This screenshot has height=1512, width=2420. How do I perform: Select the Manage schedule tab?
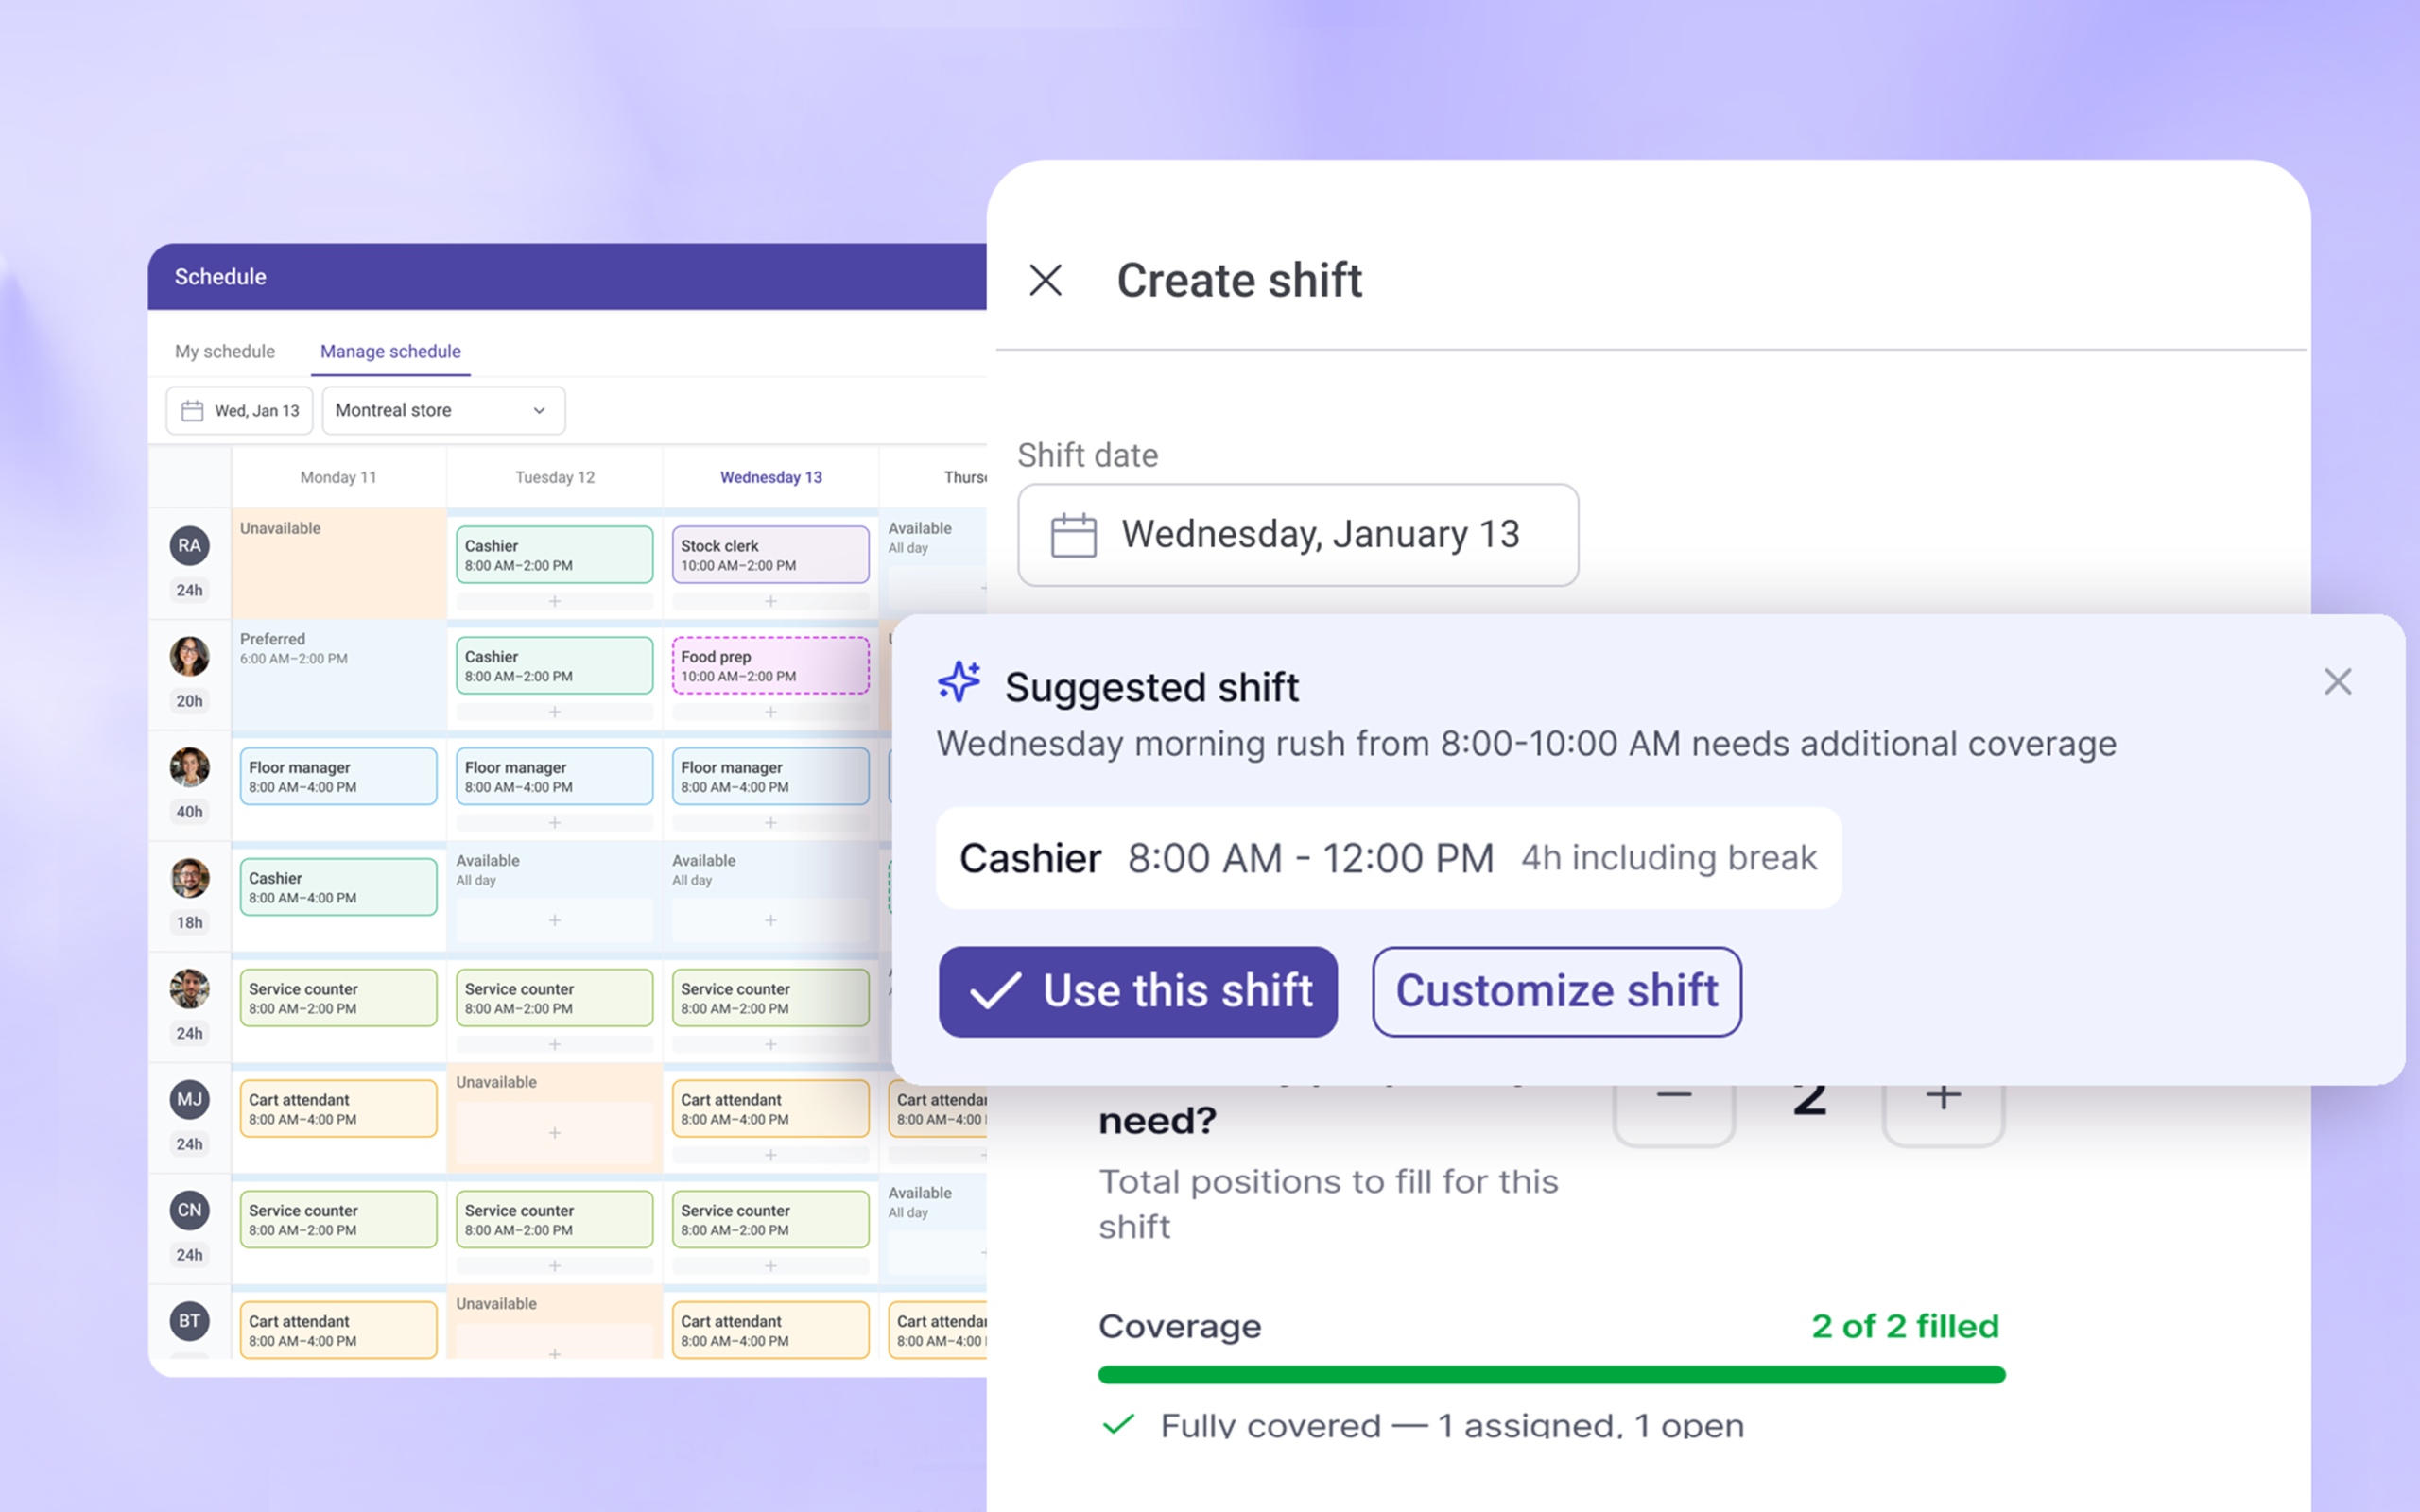click(390, 352)
